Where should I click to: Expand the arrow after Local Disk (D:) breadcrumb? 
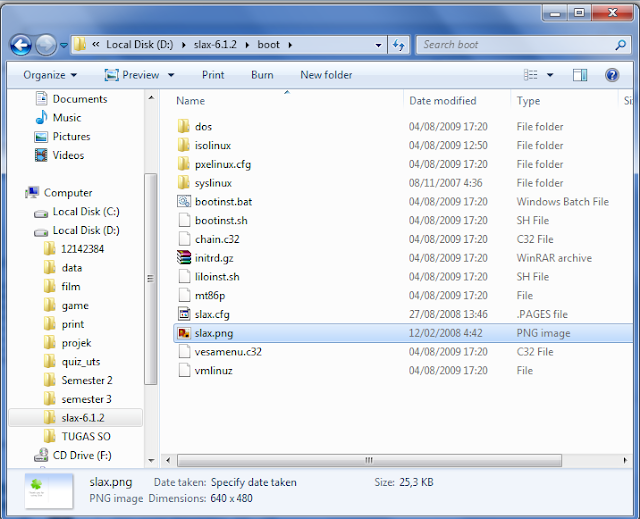tap(184, 45)
